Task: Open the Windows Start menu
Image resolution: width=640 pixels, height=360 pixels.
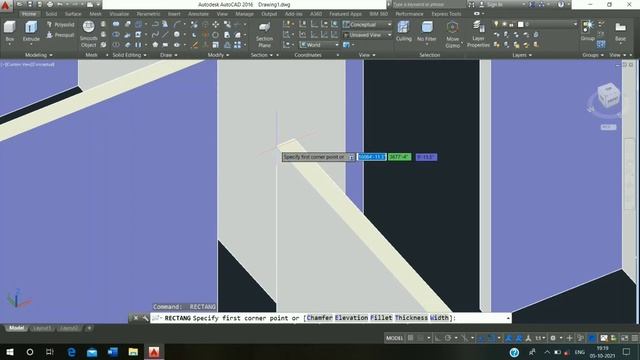Action: coord(10,352)
